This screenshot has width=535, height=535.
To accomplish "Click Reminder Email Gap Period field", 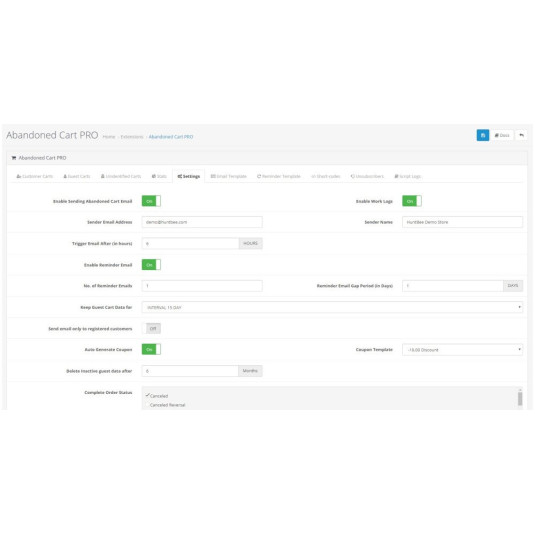I will point(452,286).
